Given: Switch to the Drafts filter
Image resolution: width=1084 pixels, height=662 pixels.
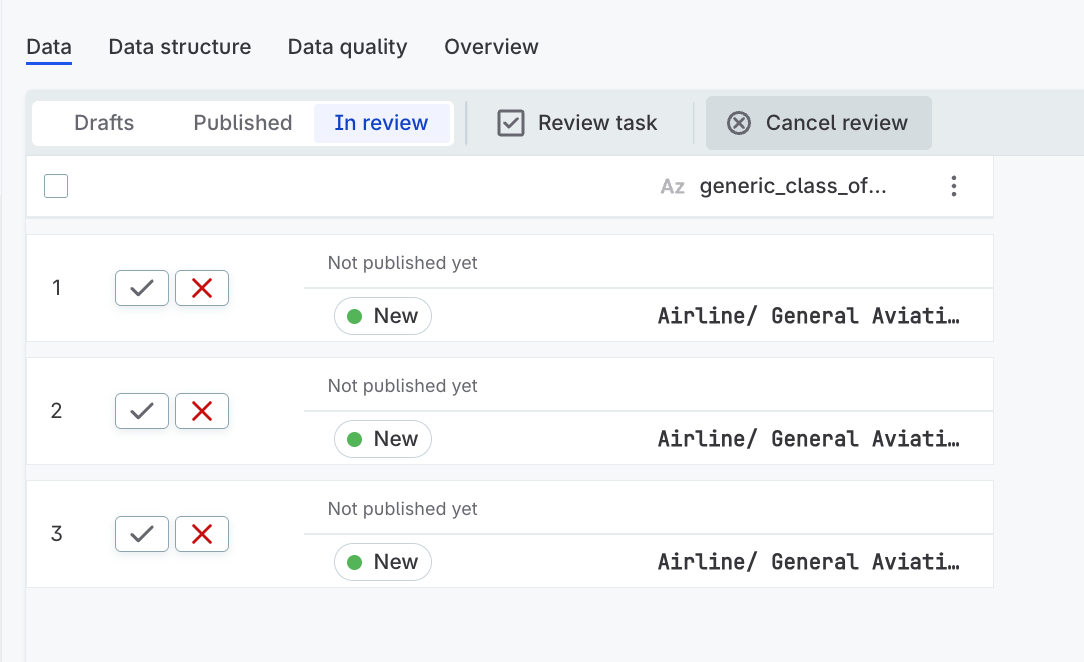Looking at the screenshot, I should coord(103,122).
